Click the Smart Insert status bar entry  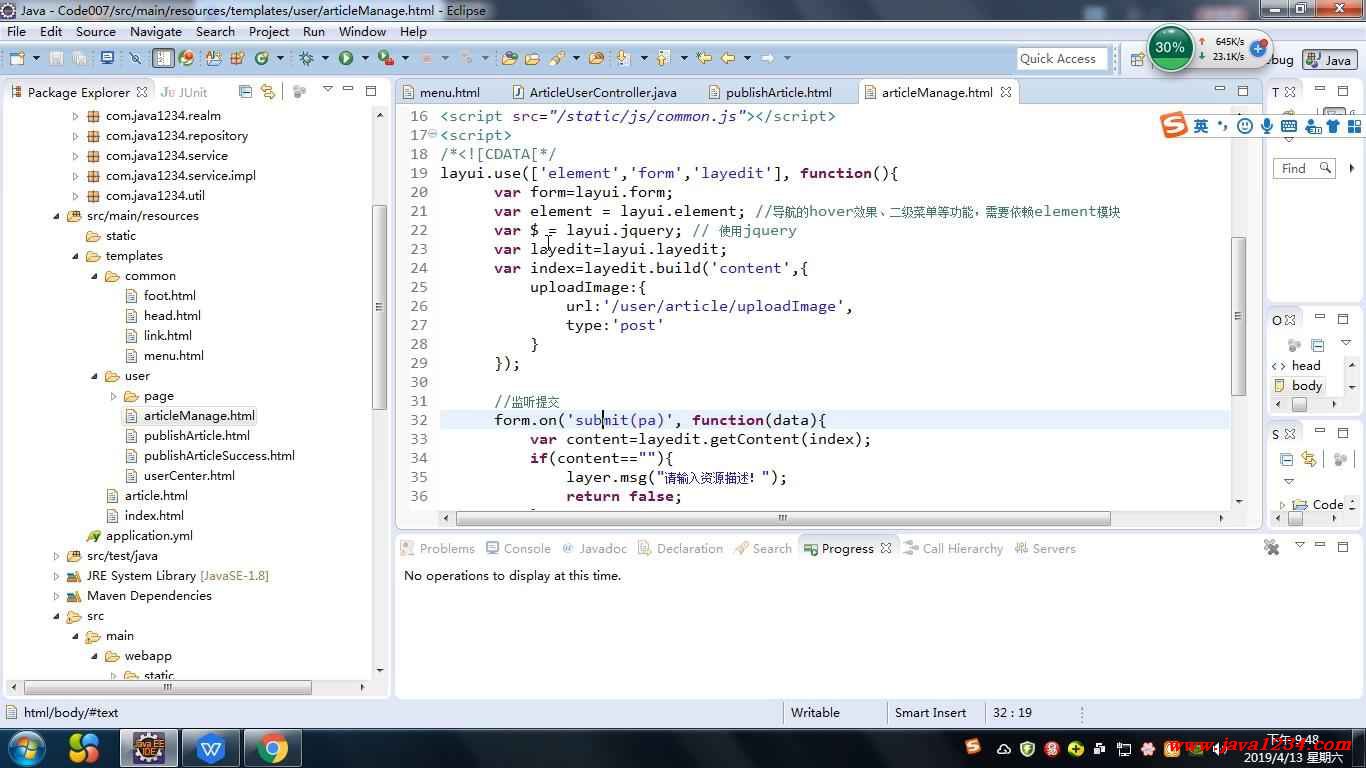pyautogui.click(x=930, y=713)
